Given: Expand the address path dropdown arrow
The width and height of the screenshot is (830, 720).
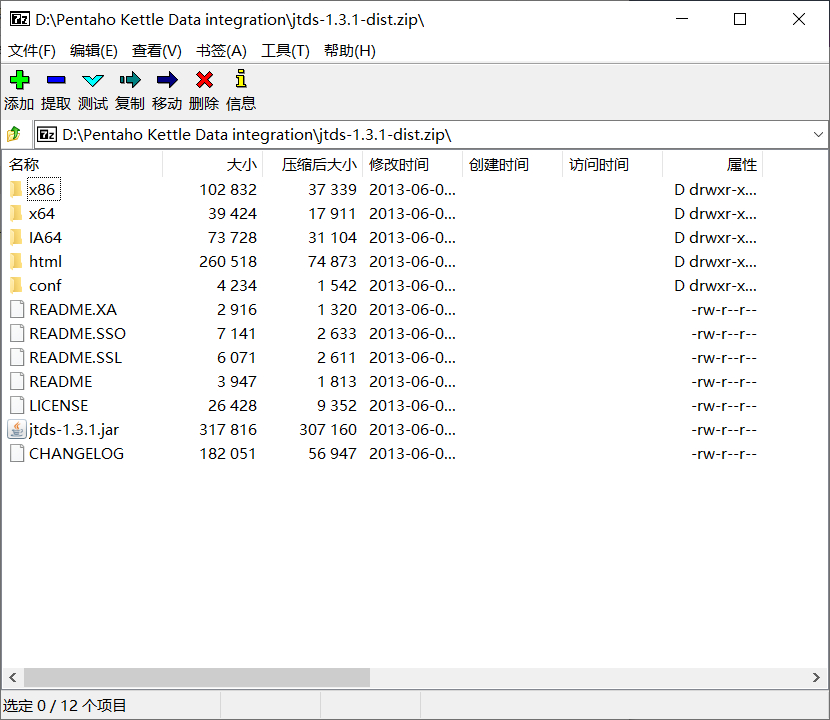Looking at the screenshot, I should [x=818, y=134].
